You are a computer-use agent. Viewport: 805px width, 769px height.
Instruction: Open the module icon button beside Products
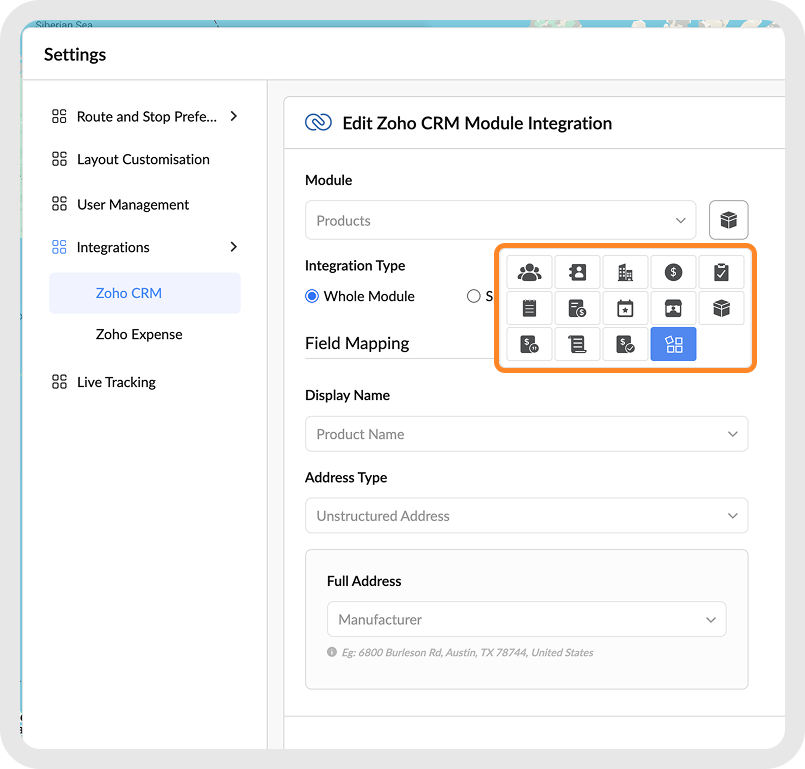(728, 220)
